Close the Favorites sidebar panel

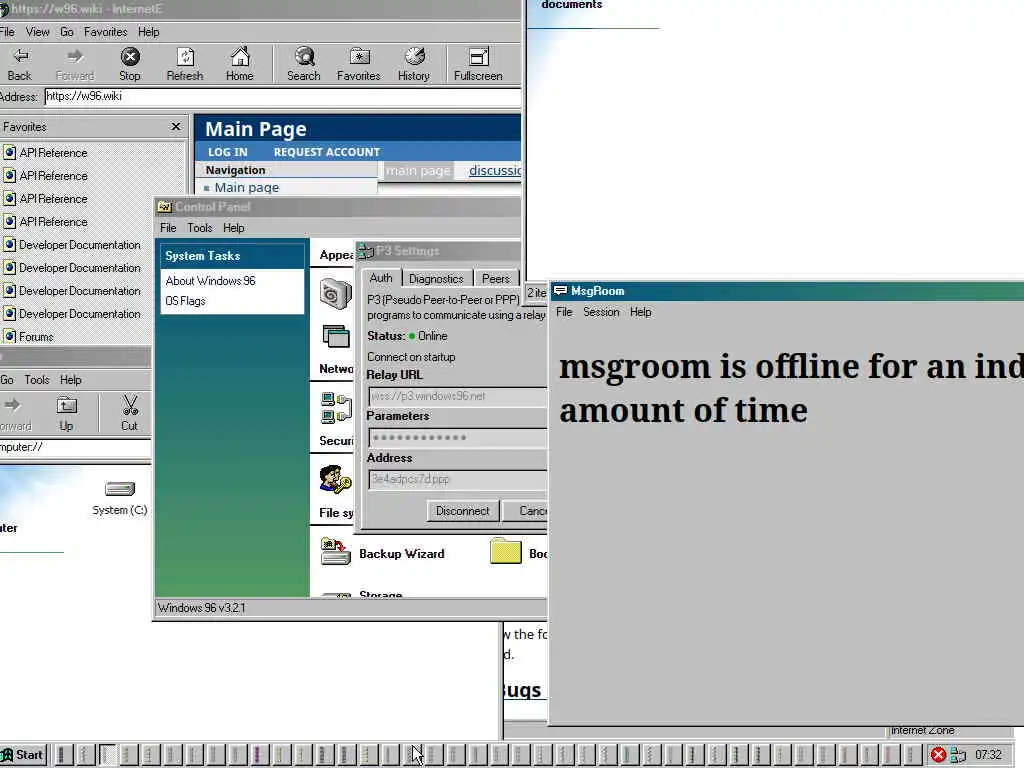(x=176, y=126)
